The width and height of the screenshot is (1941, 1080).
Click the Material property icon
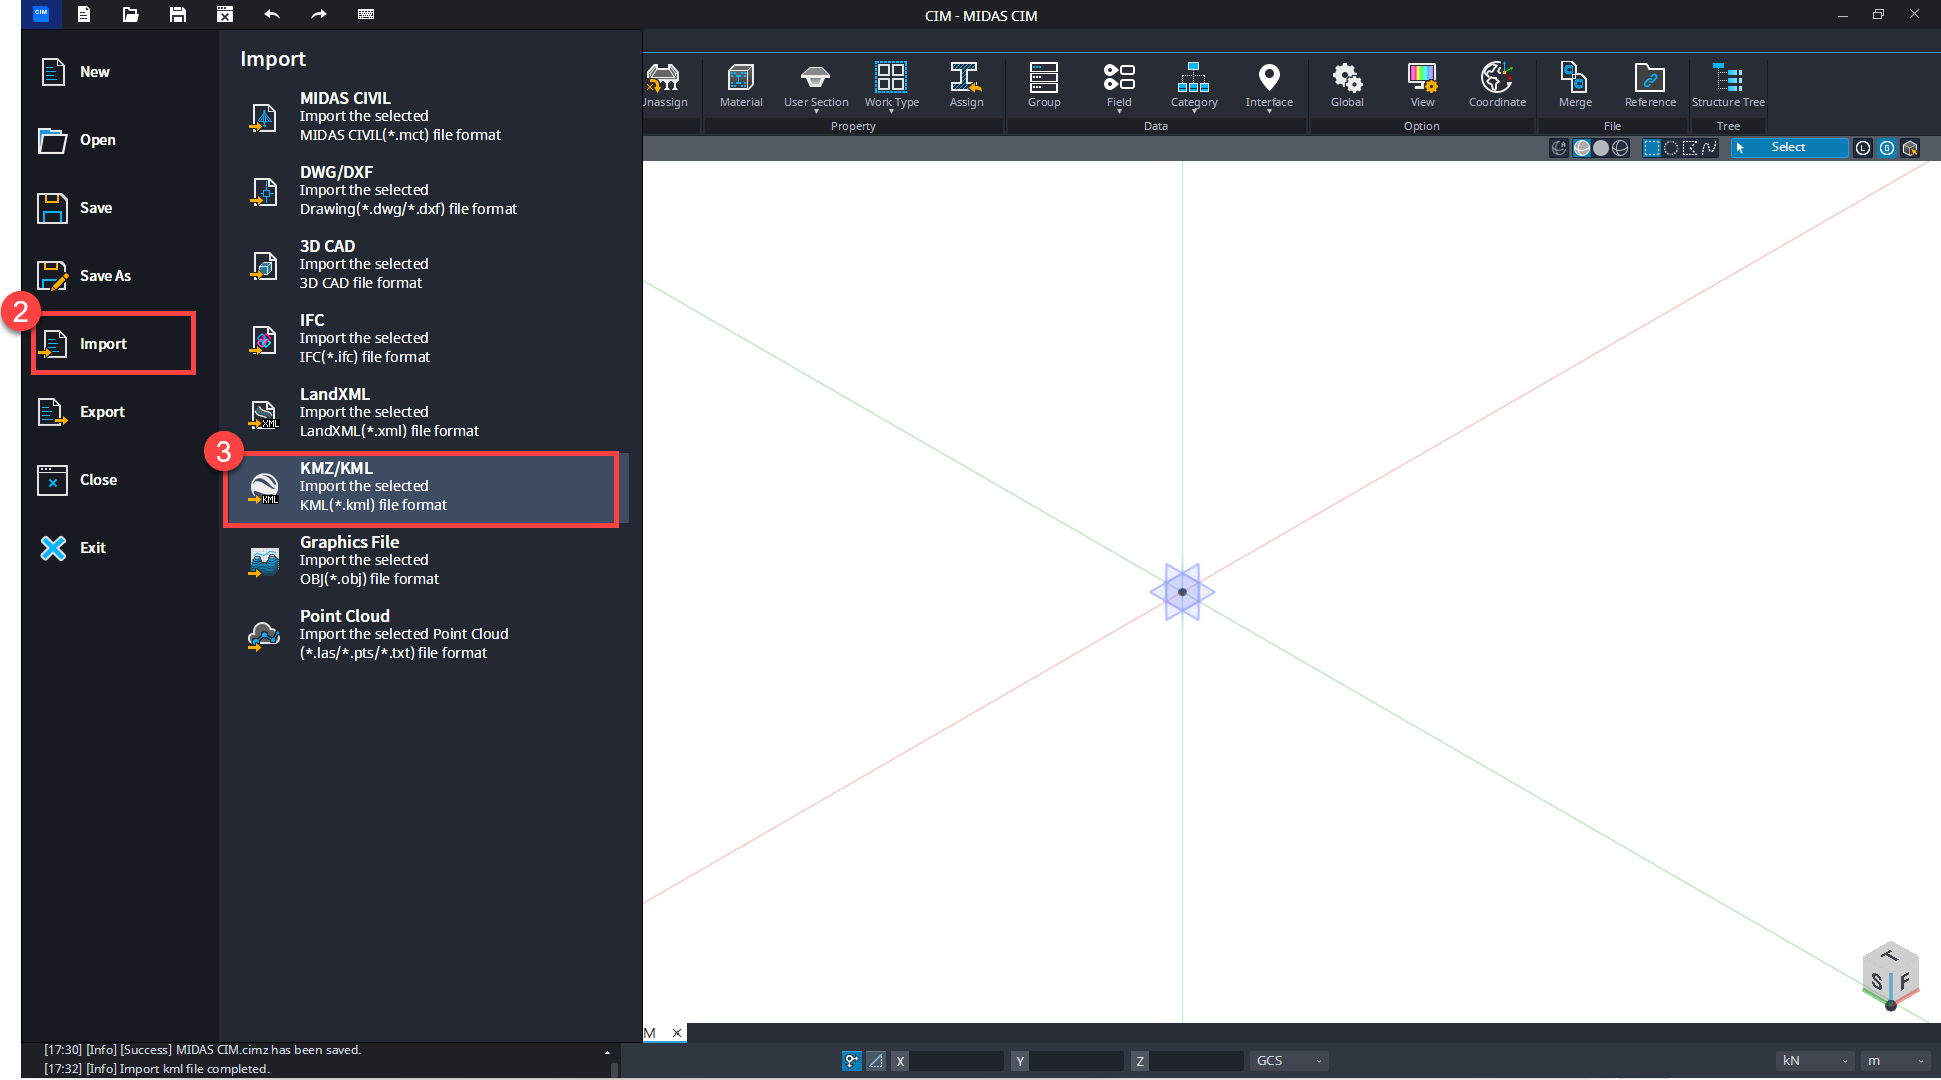pyautogui.click(x=741, y=86)
